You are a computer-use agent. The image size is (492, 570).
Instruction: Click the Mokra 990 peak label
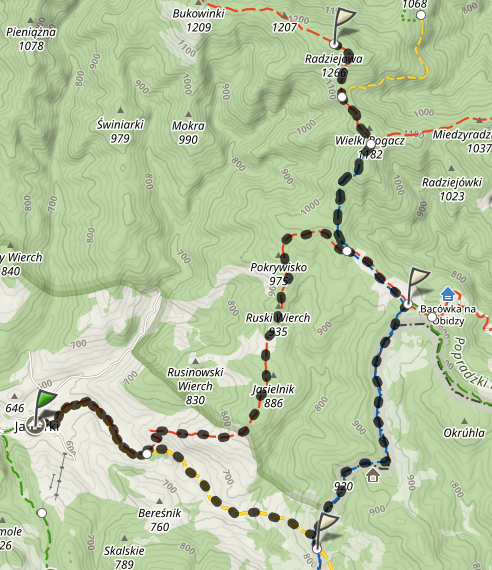point(188,133)
